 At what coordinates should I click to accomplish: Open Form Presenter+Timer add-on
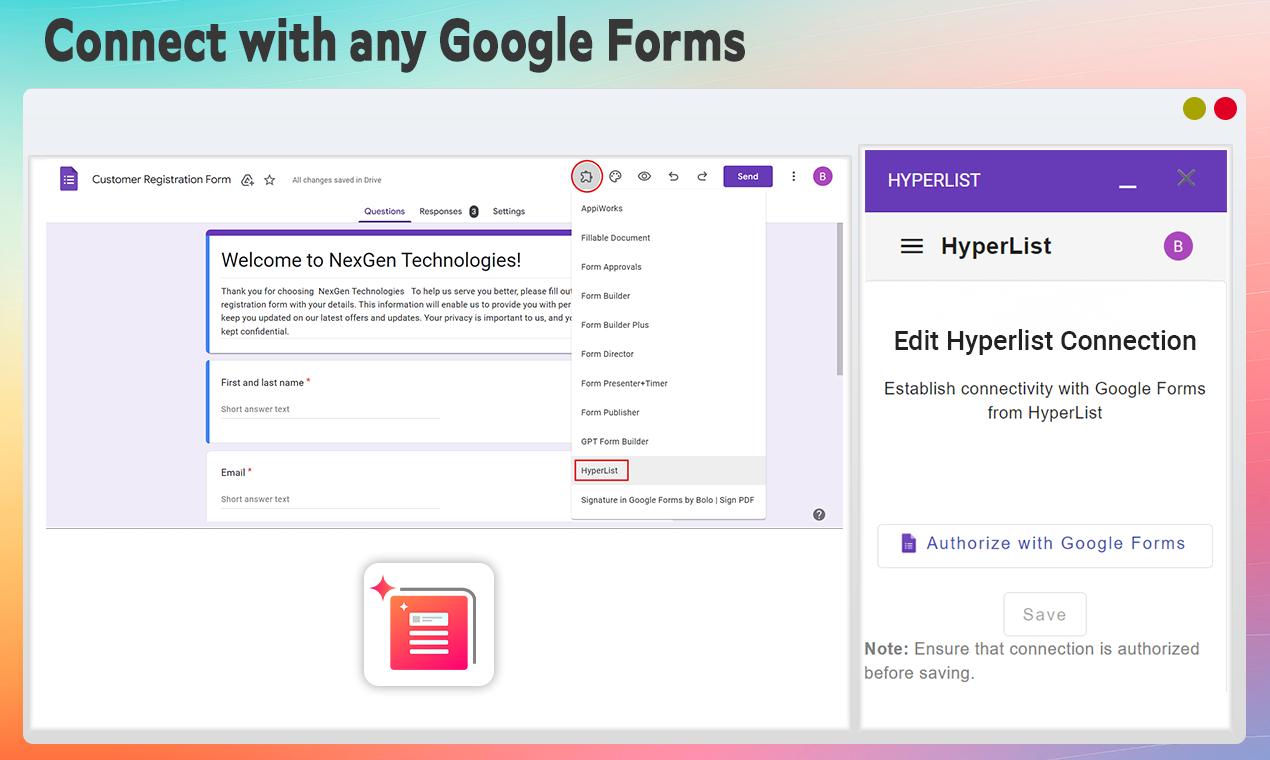pyautogui.click(x=668, y=383)
